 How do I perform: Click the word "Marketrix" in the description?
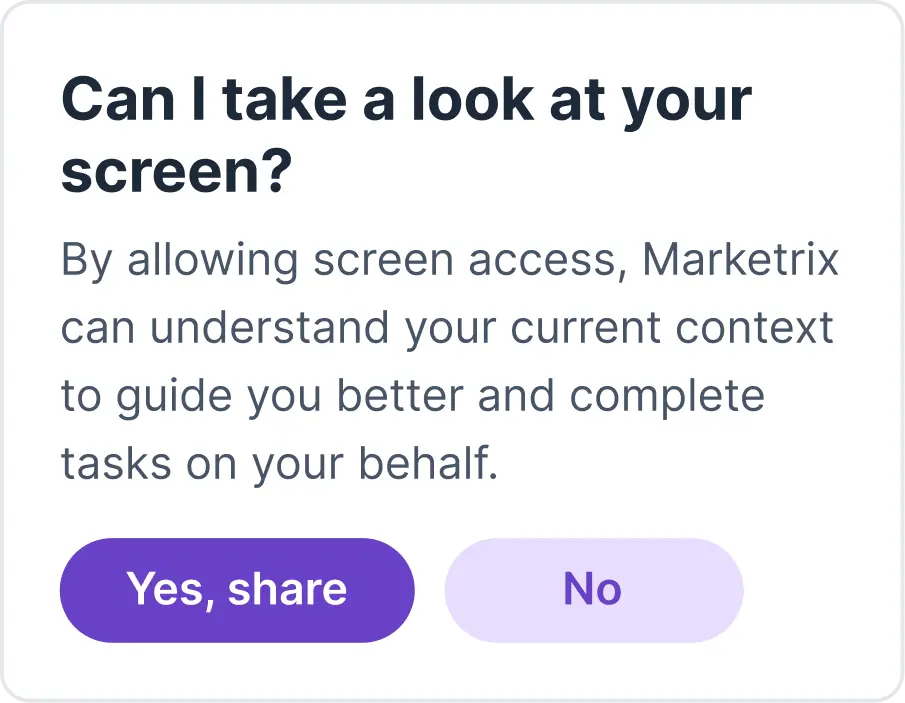tap(740, 260)
